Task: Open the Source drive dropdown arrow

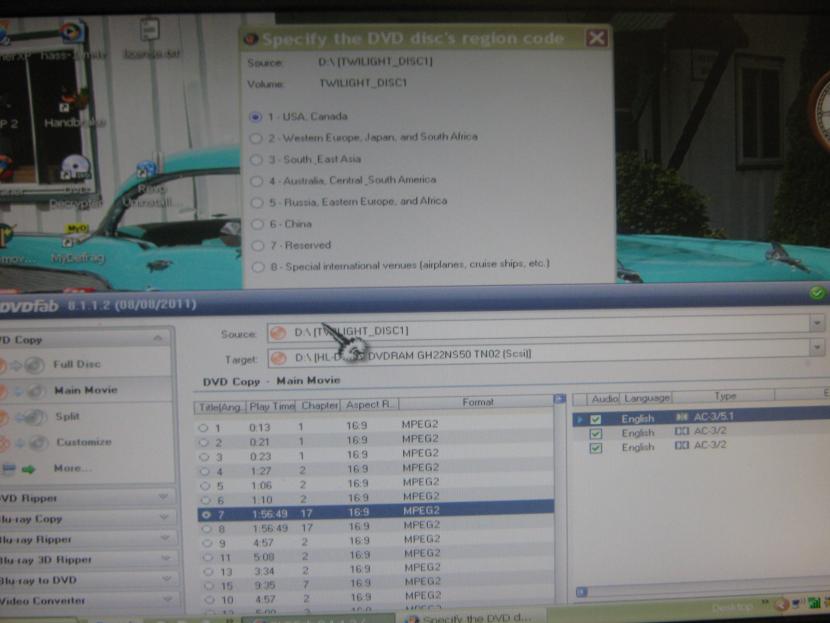Action: 817,322
